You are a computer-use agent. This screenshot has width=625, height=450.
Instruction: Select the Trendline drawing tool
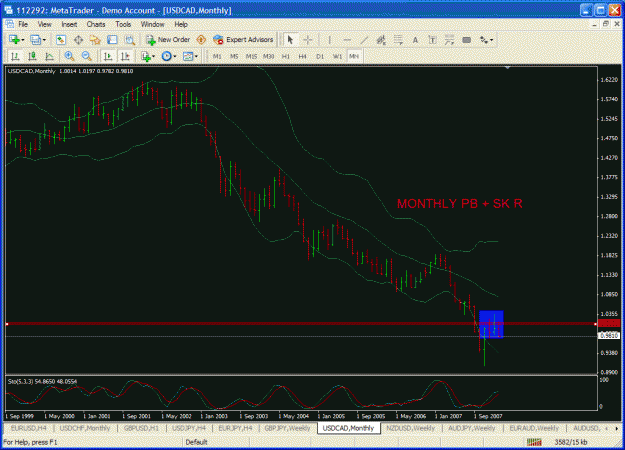(x=364, y=40)
